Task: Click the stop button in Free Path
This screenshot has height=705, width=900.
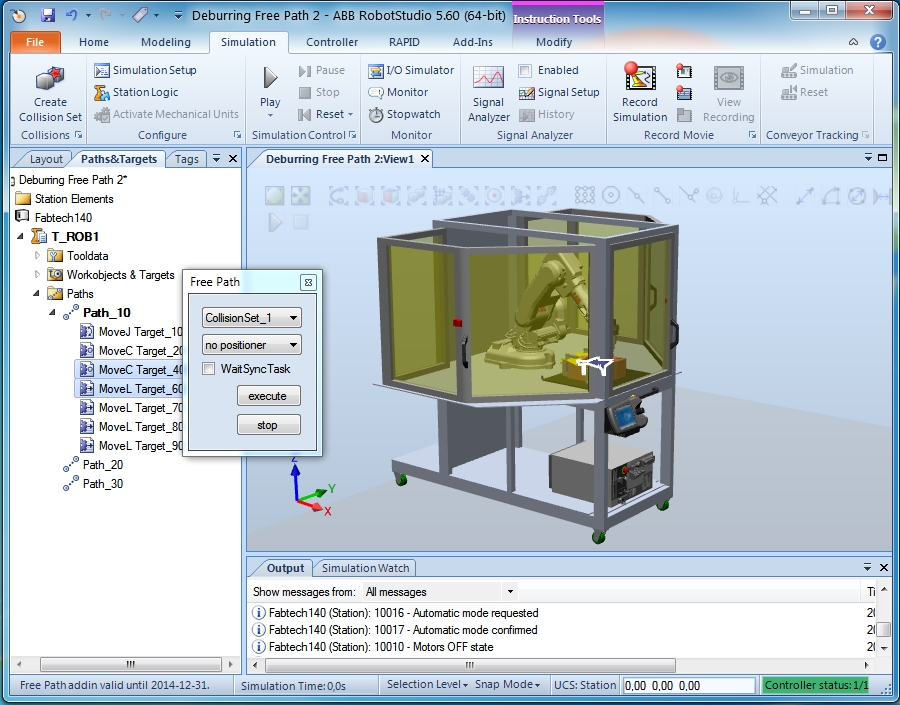Action: tap(268, 425)
